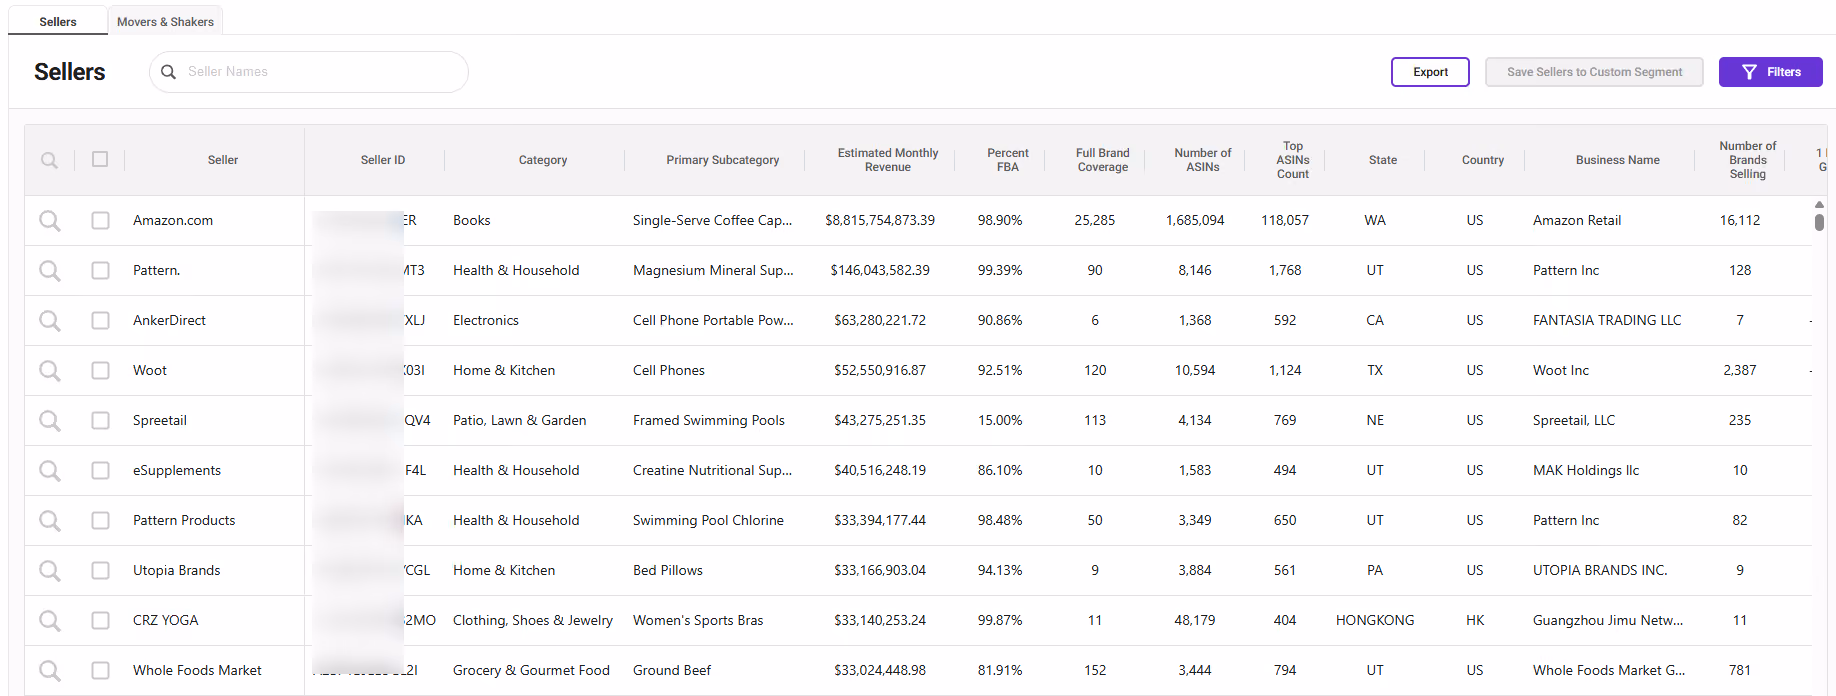Check the Woot row checkbox
The width and height of the screenshot is (1836, 696).
tap(100, 370)
